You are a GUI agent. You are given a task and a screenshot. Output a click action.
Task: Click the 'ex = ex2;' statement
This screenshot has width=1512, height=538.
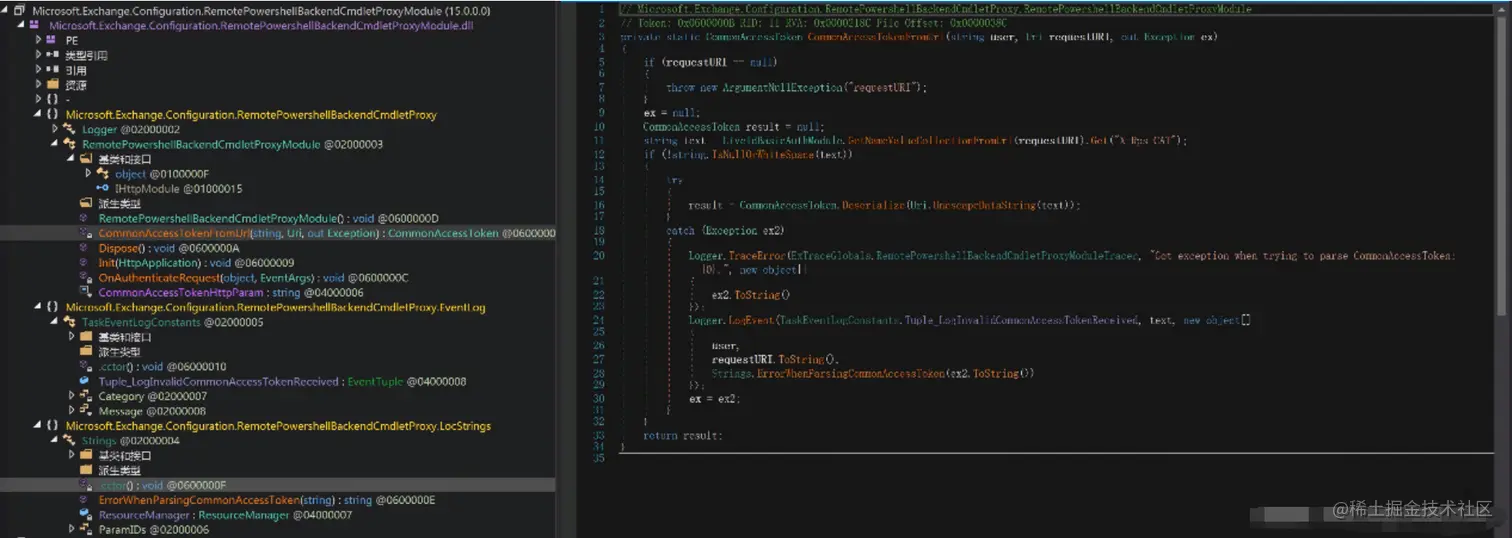[x=713, y=399]
